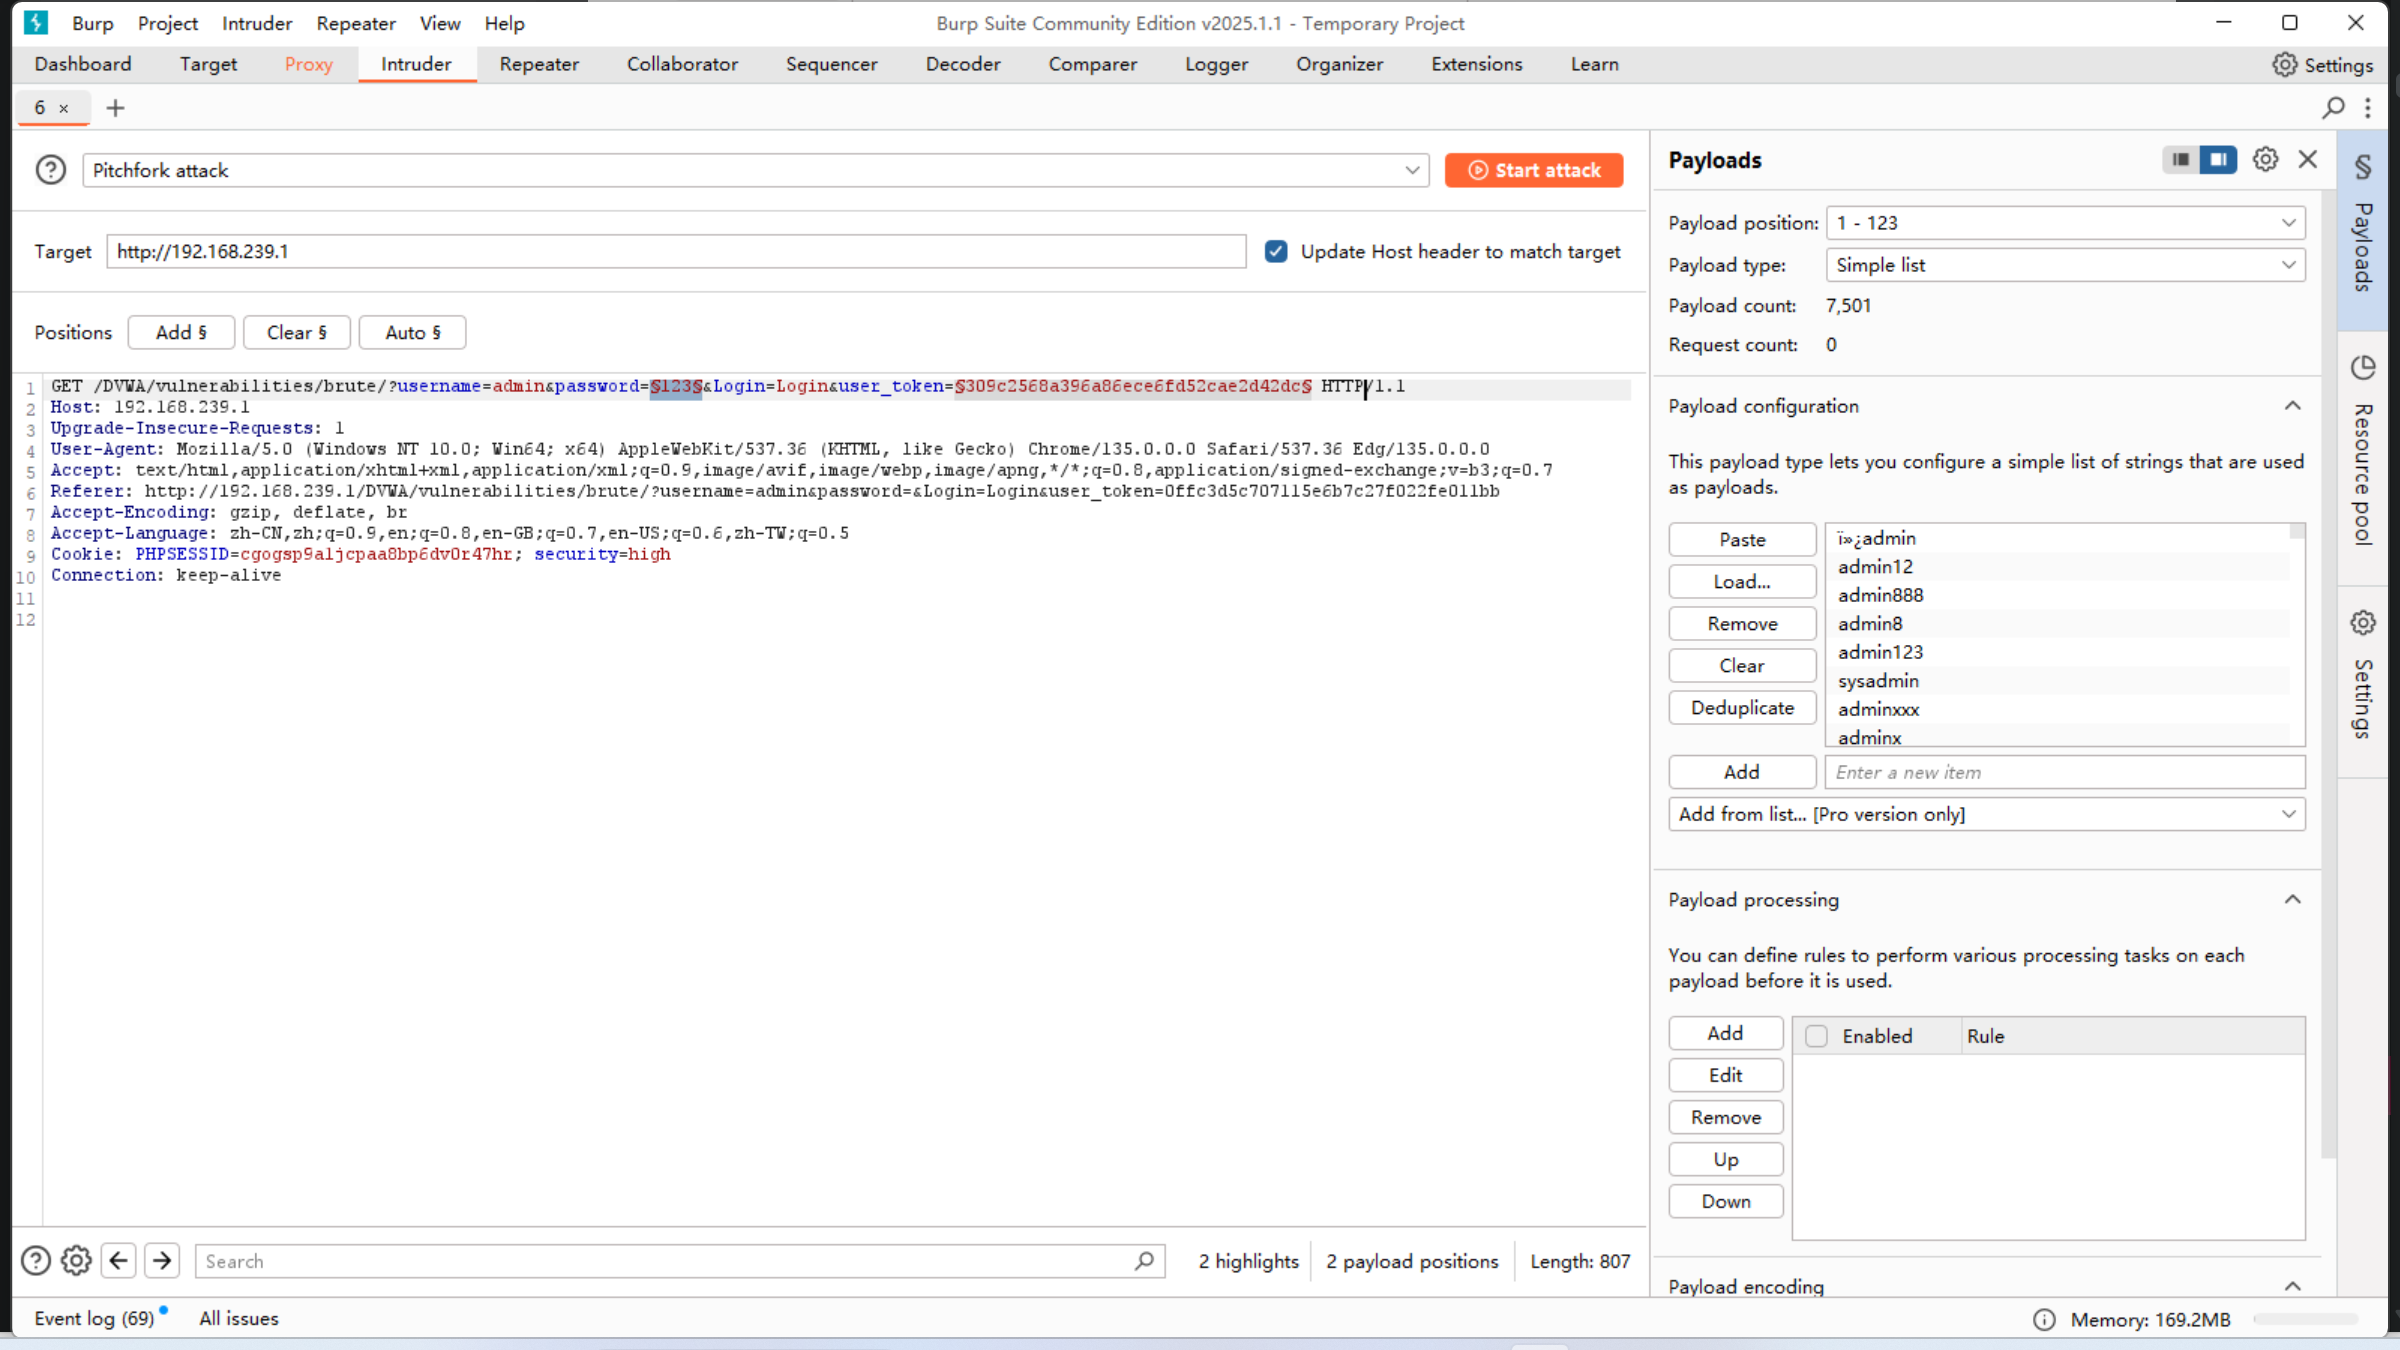This screenshot has width=2400, height=1350.
Task: Close Intruder tab 6
Action: [64, 108]
